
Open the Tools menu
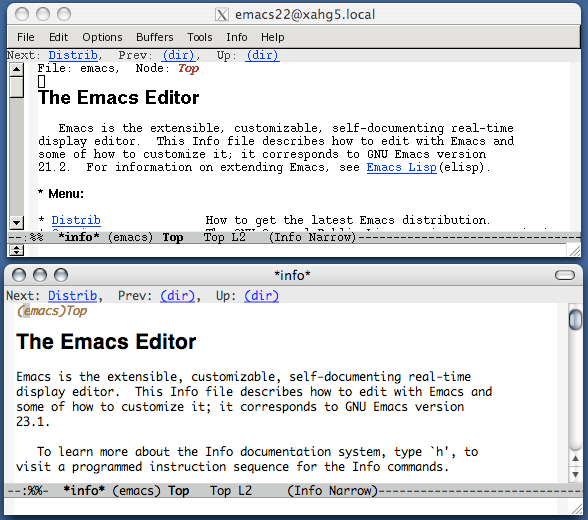(x=200, y=37)
